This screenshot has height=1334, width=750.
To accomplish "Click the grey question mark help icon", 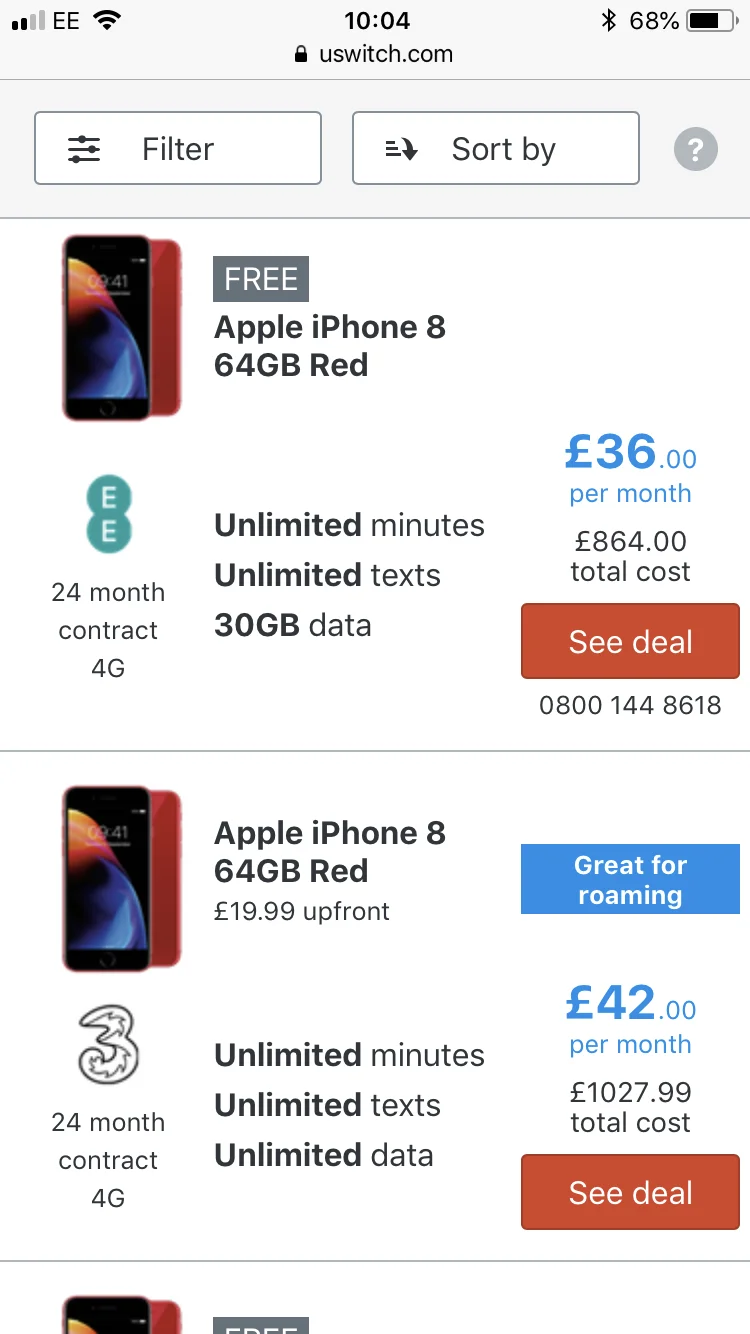I will pyautogui.click(x=696, y=150).
